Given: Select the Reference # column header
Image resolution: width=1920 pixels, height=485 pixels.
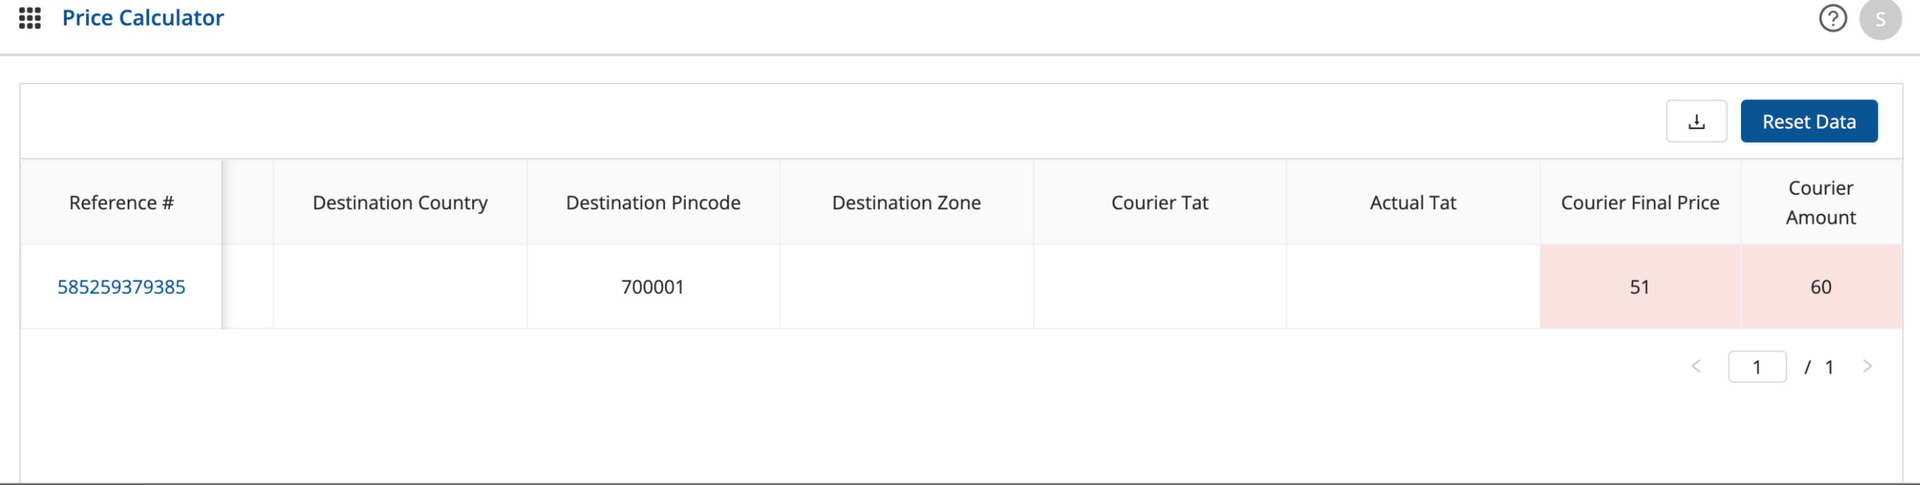Looking at the screenshot, I should click(x=121, y=203).
